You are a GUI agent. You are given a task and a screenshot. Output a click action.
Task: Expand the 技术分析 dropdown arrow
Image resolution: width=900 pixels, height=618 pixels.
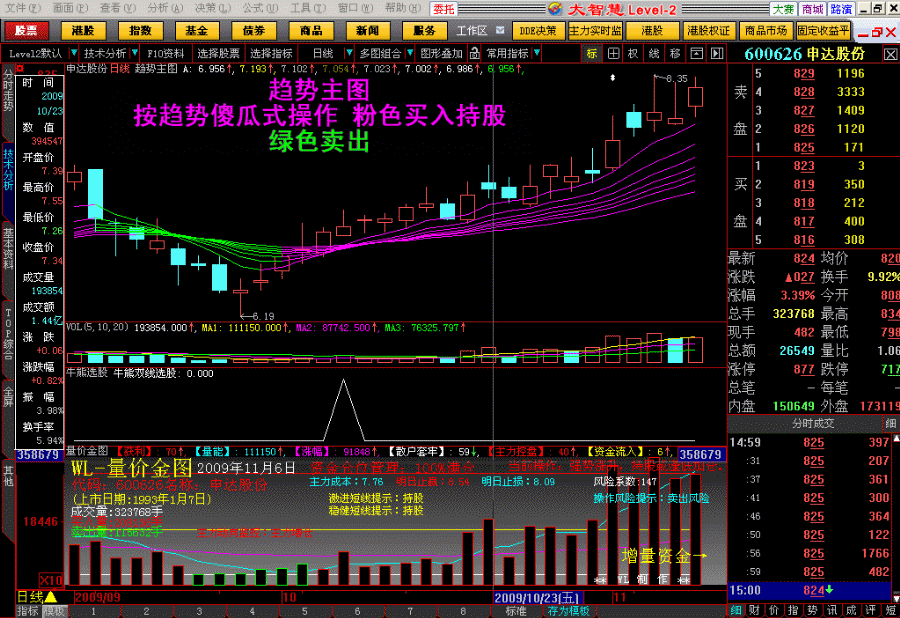click(x=134, y=53)
